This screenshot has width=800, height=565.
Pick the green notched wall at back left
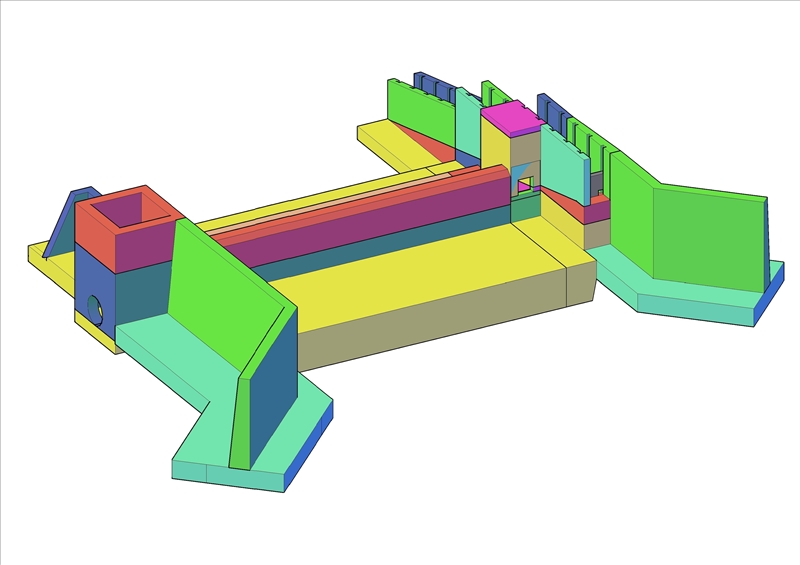coord(420,112)
